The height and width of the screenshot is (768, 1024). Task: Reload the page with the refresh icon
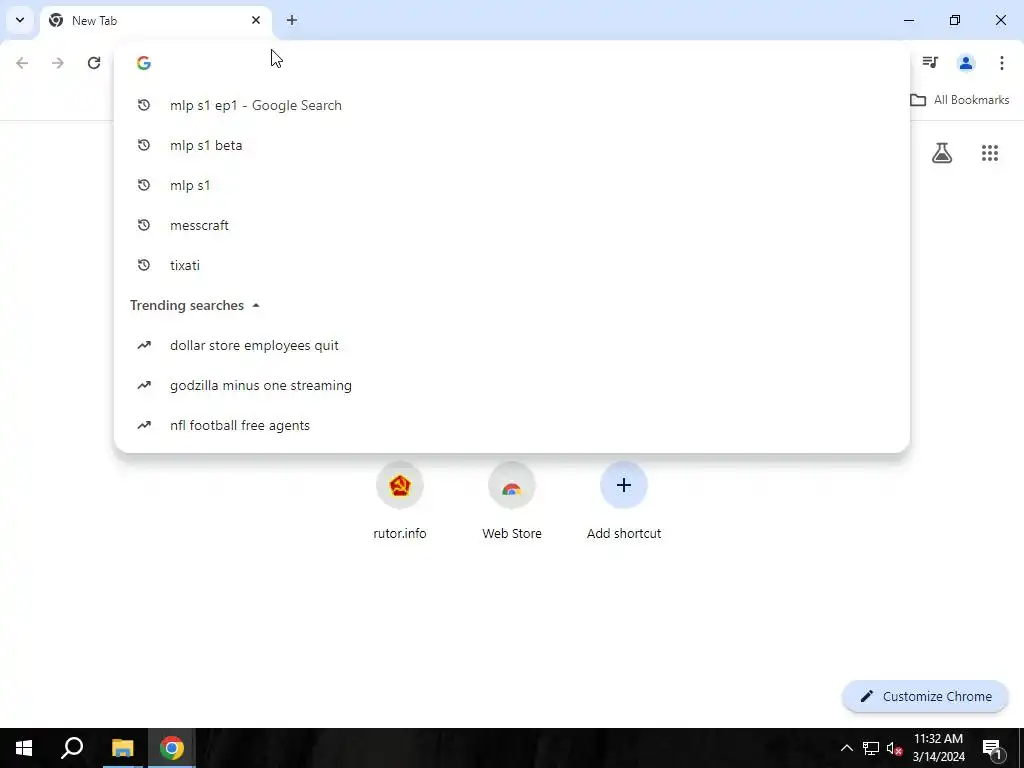coord(94,63)
